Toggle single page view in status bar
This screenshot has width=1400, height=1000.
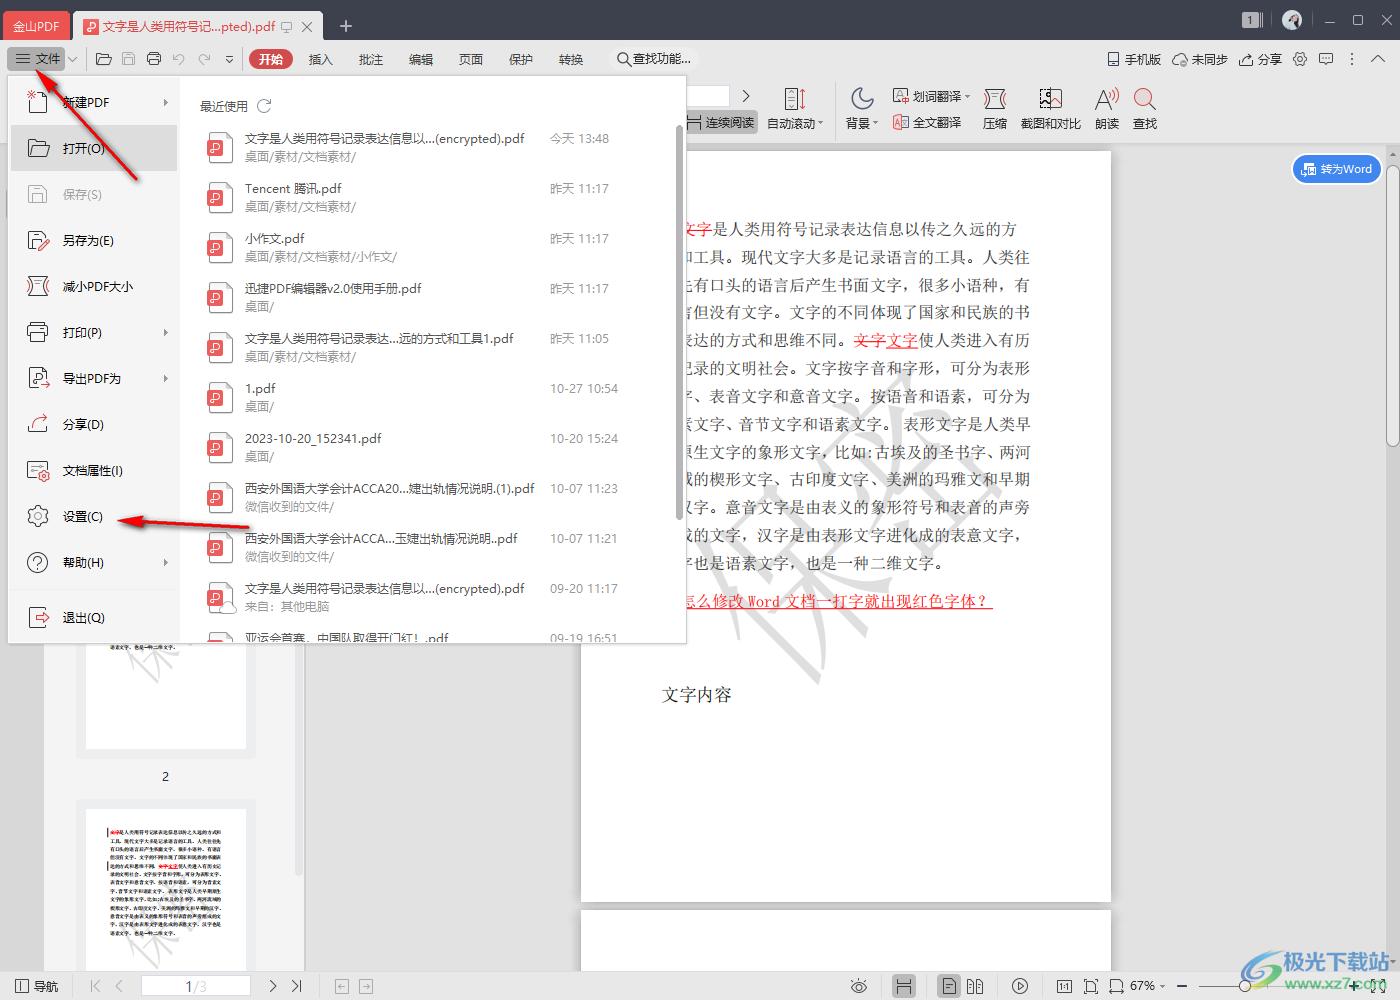(x=949, y=986)
